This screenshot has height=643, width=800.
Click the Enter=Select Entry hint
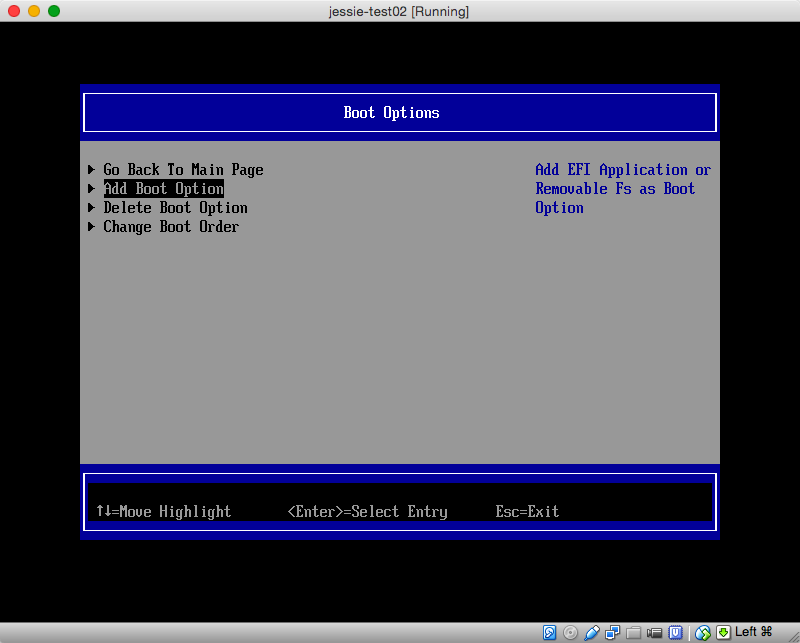pyautogui.click(x=367, y=511)
